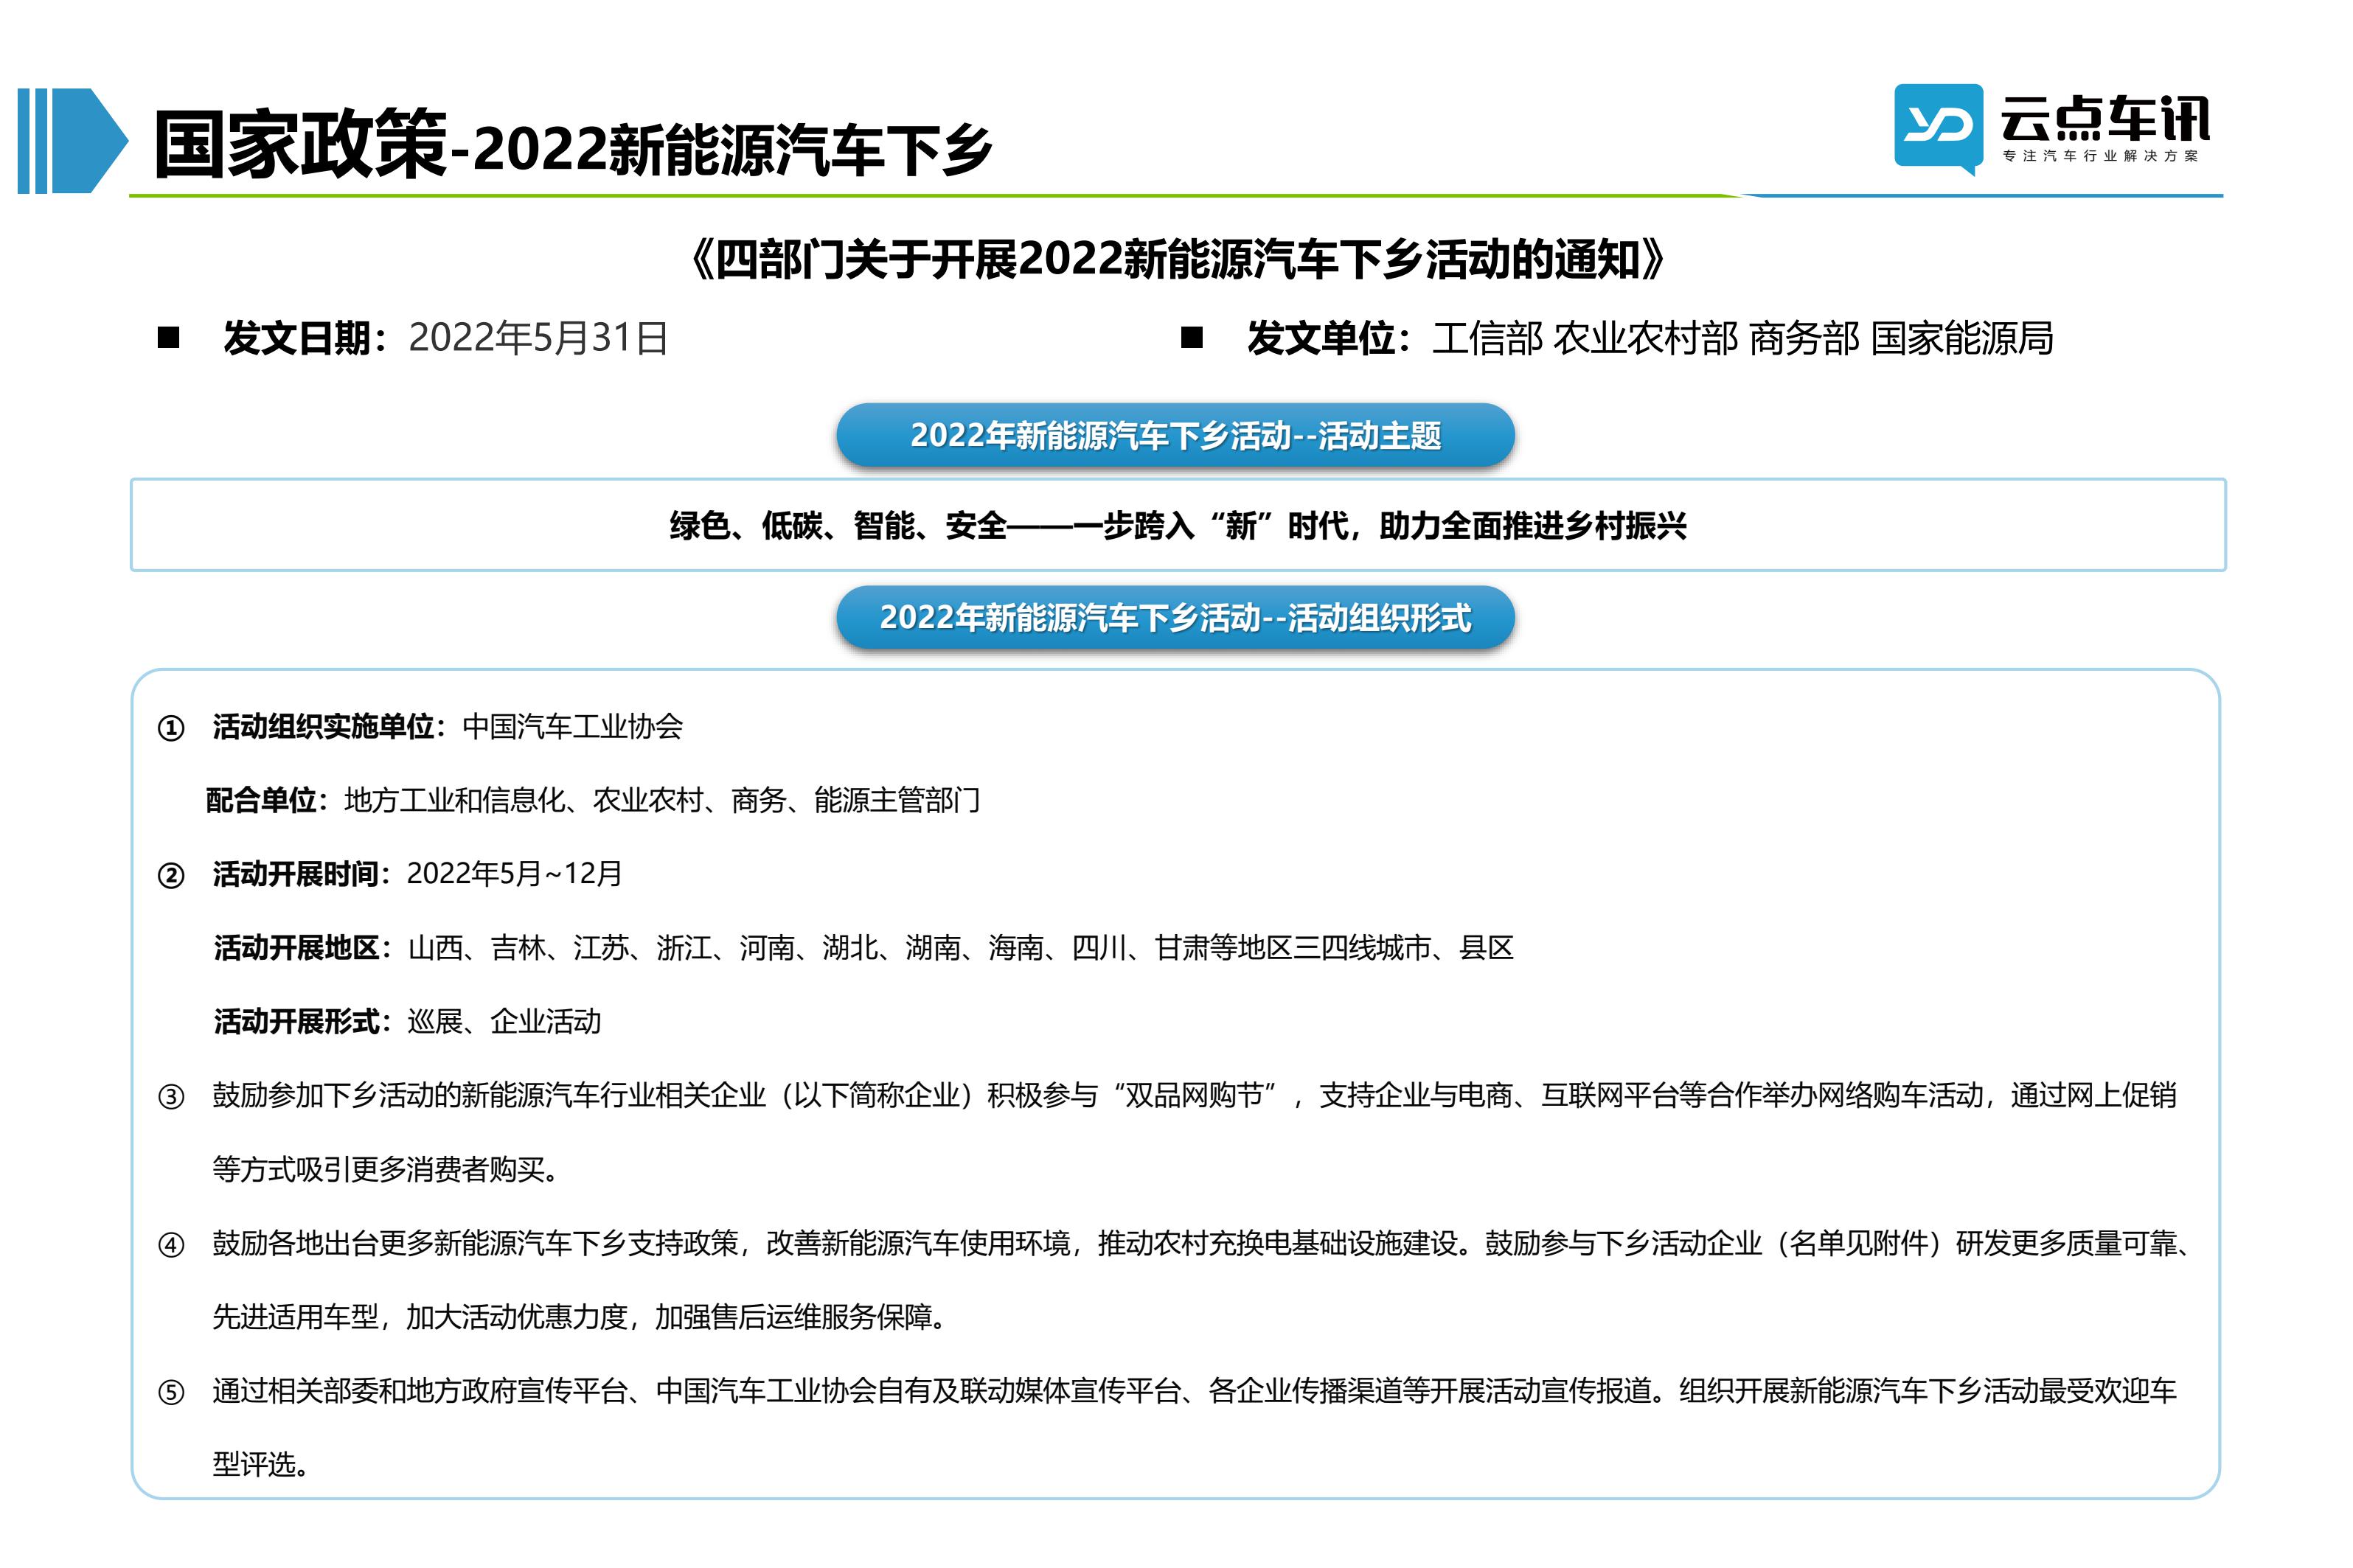This screenshot has width=2353, height=1568.
Task: Click the sentence starting 鼓励各地出台更多新能源汽车下乡支持政策
Action: click(1201, 1243)
